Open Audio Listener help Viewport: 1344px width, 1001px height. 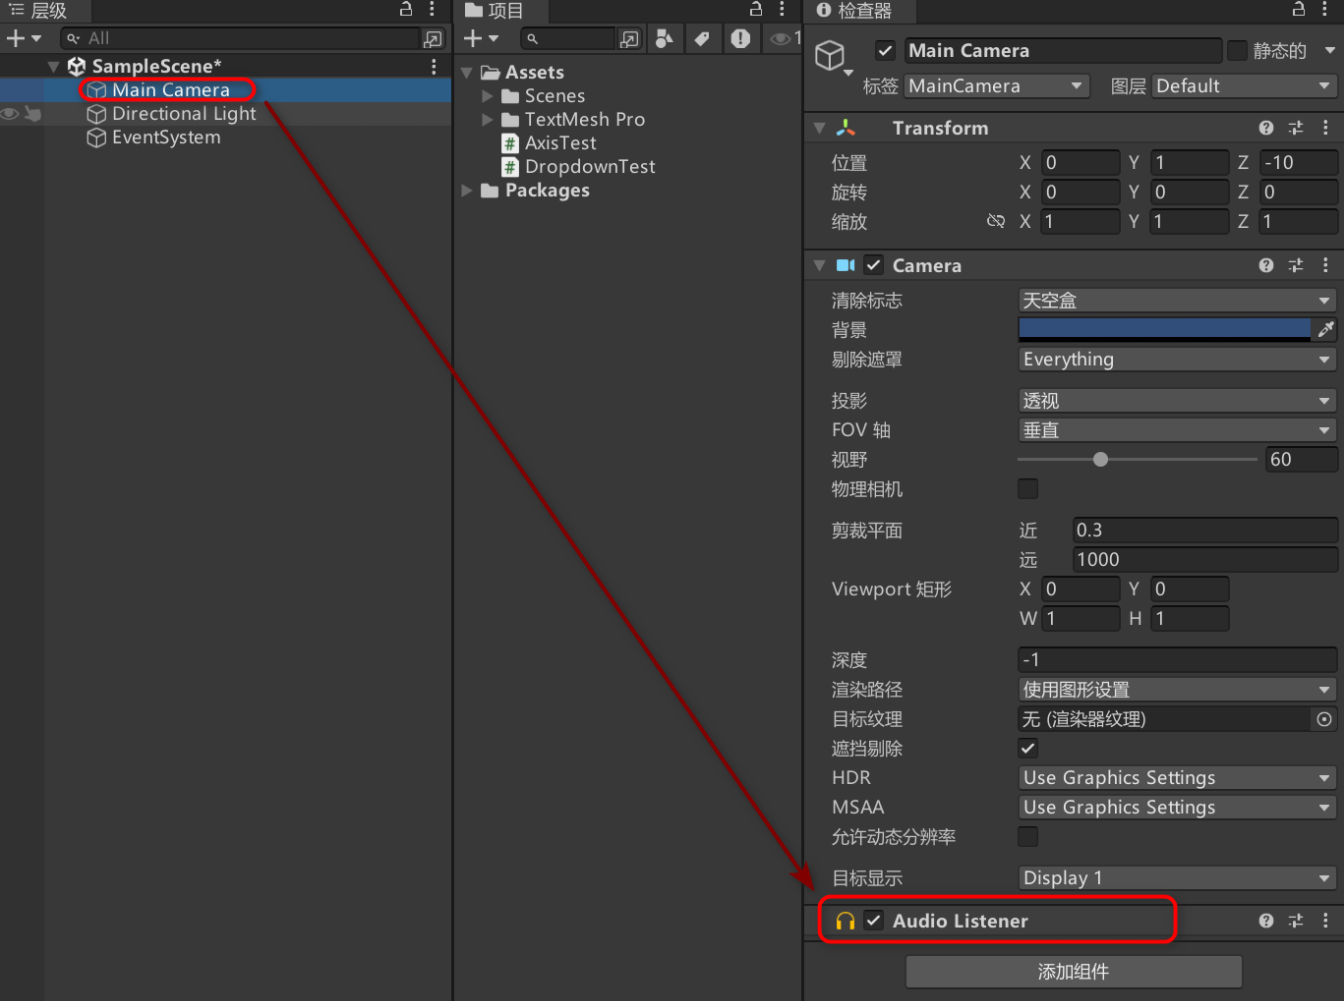(x=1266, y=921)
